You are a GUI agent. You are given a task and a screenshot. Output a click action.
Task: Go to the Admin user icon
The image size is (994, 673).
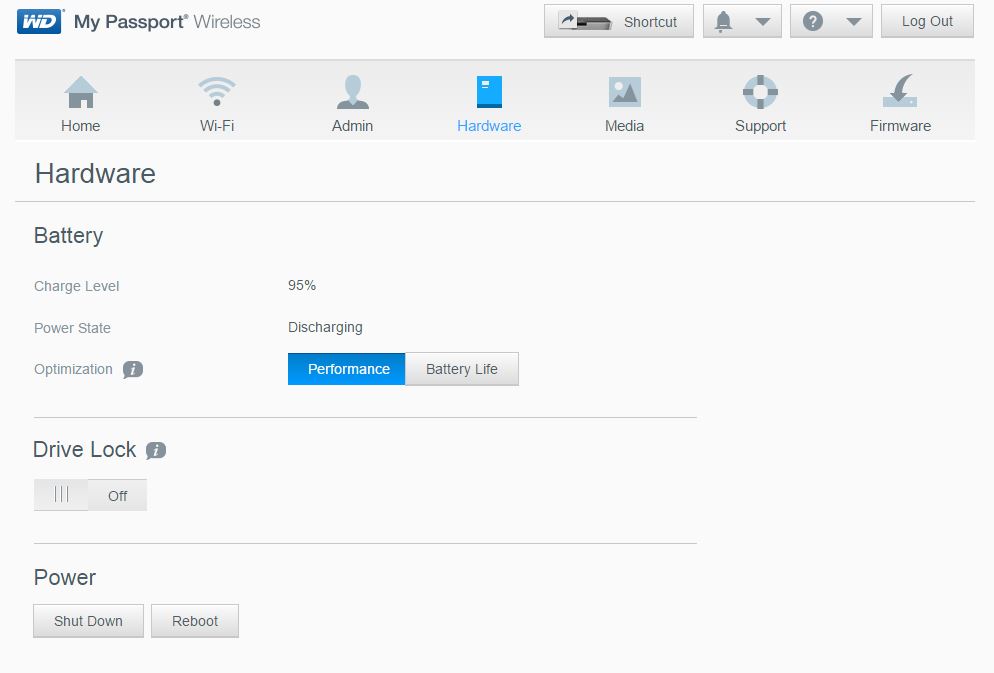(x=352, y=92)
